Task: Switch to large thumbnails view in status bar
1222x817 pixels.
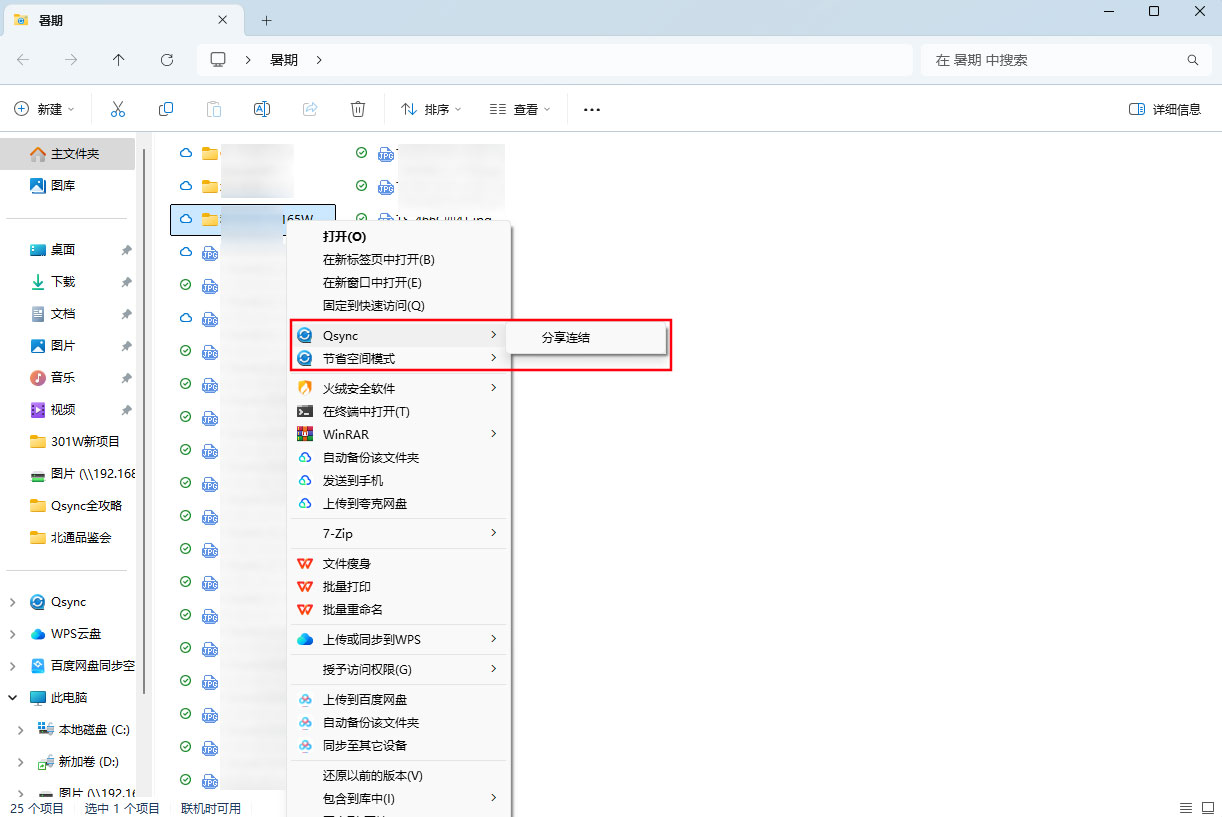Action: pyautogui.click(x=1207, y=807)
